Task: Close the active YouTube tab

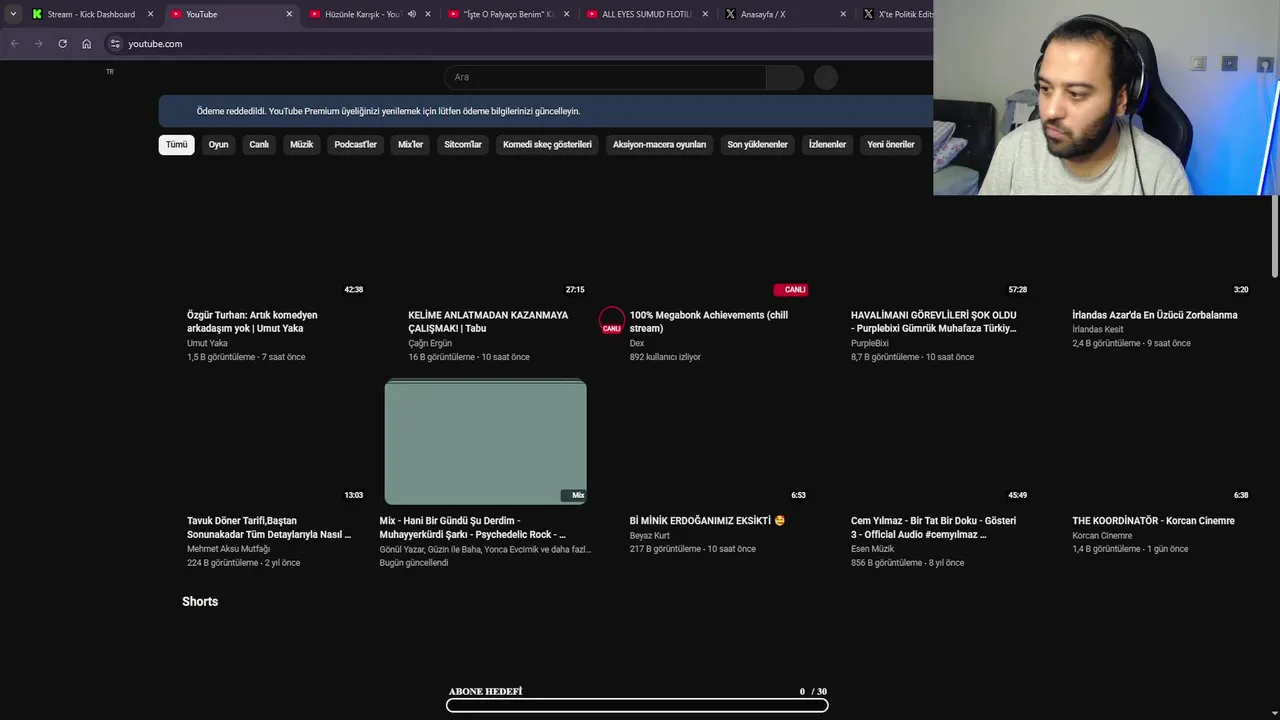Action: point(289,14)
